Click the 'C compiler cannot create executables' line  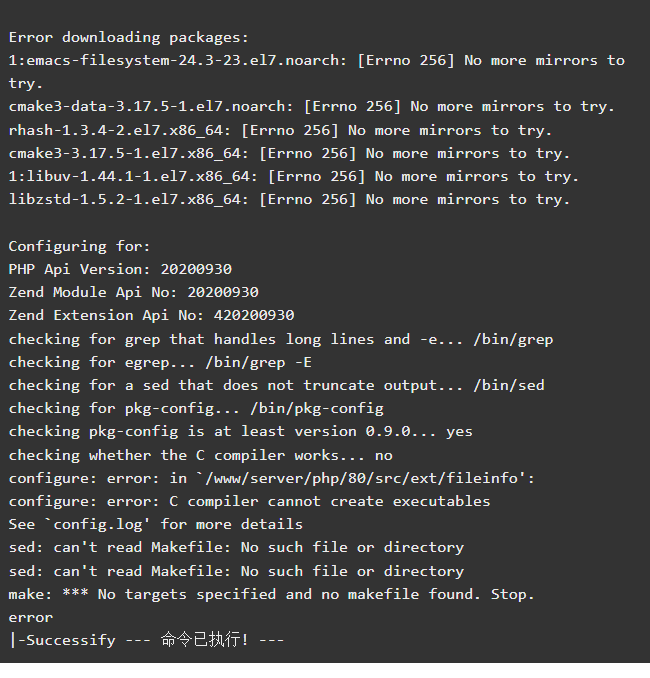[x=250, y=502]
